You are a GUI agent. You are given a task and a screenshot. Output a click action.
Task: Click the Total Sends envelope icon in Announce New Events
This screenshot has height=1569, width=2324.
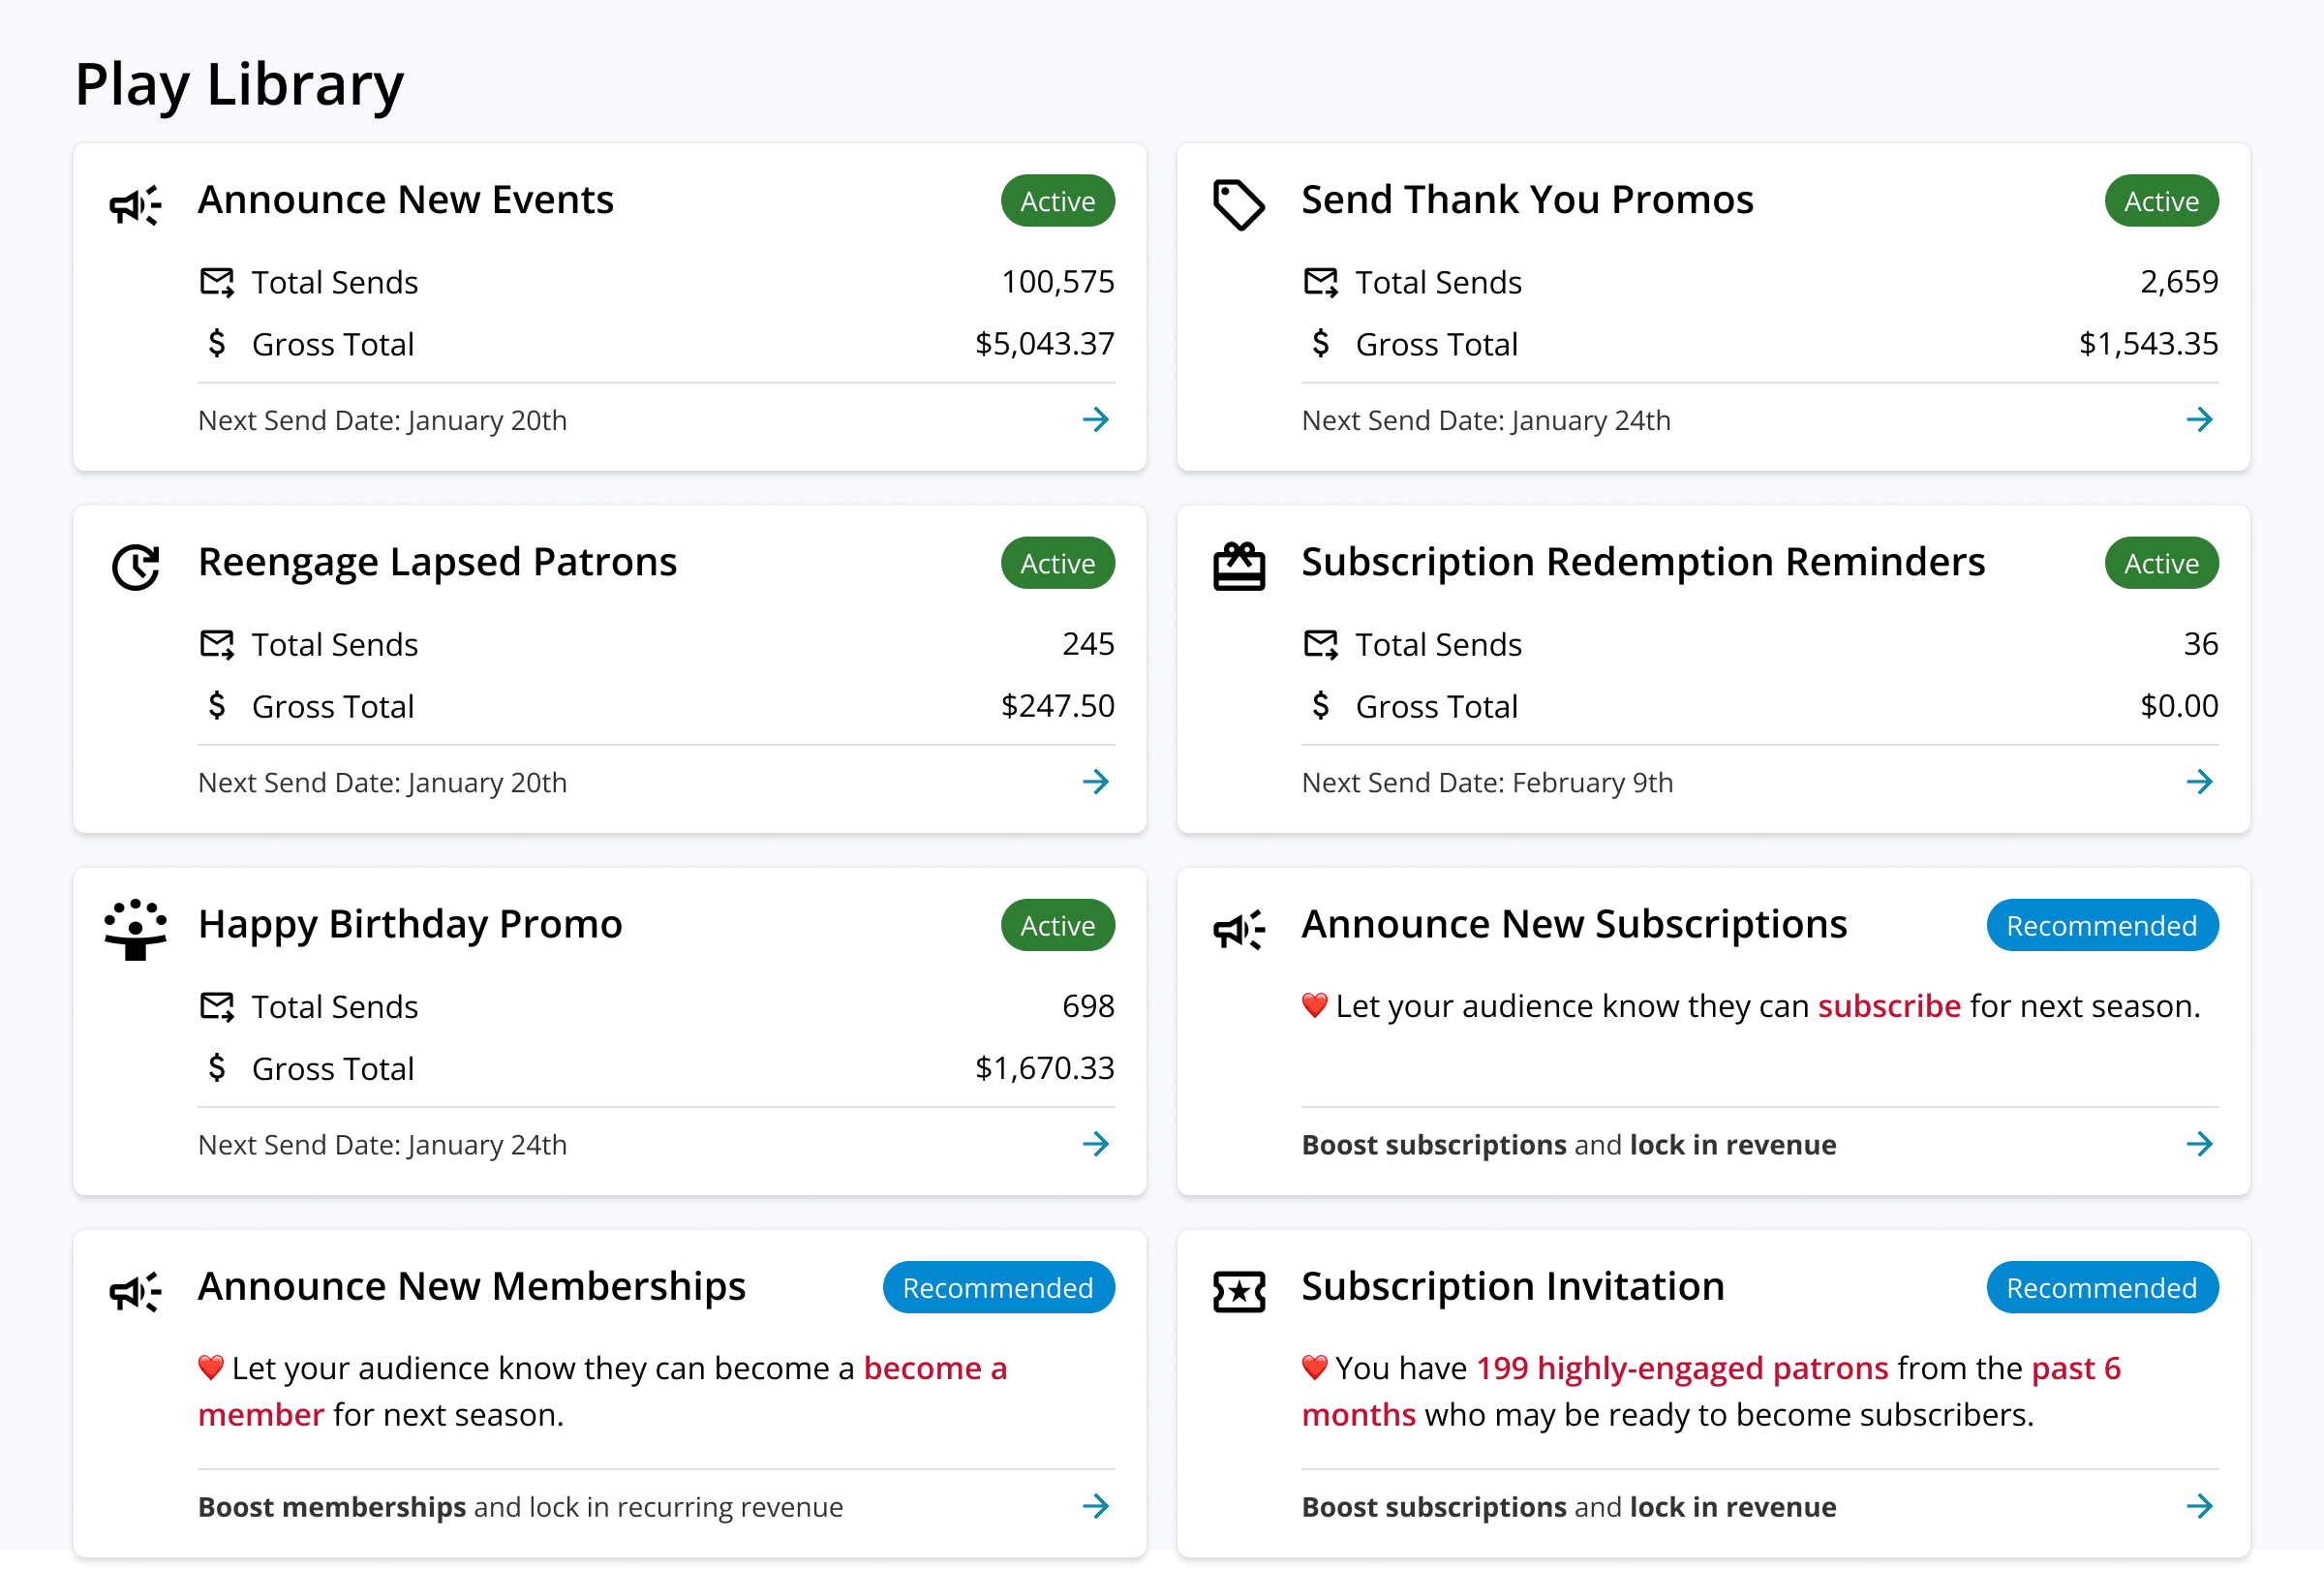coord(217,282)
